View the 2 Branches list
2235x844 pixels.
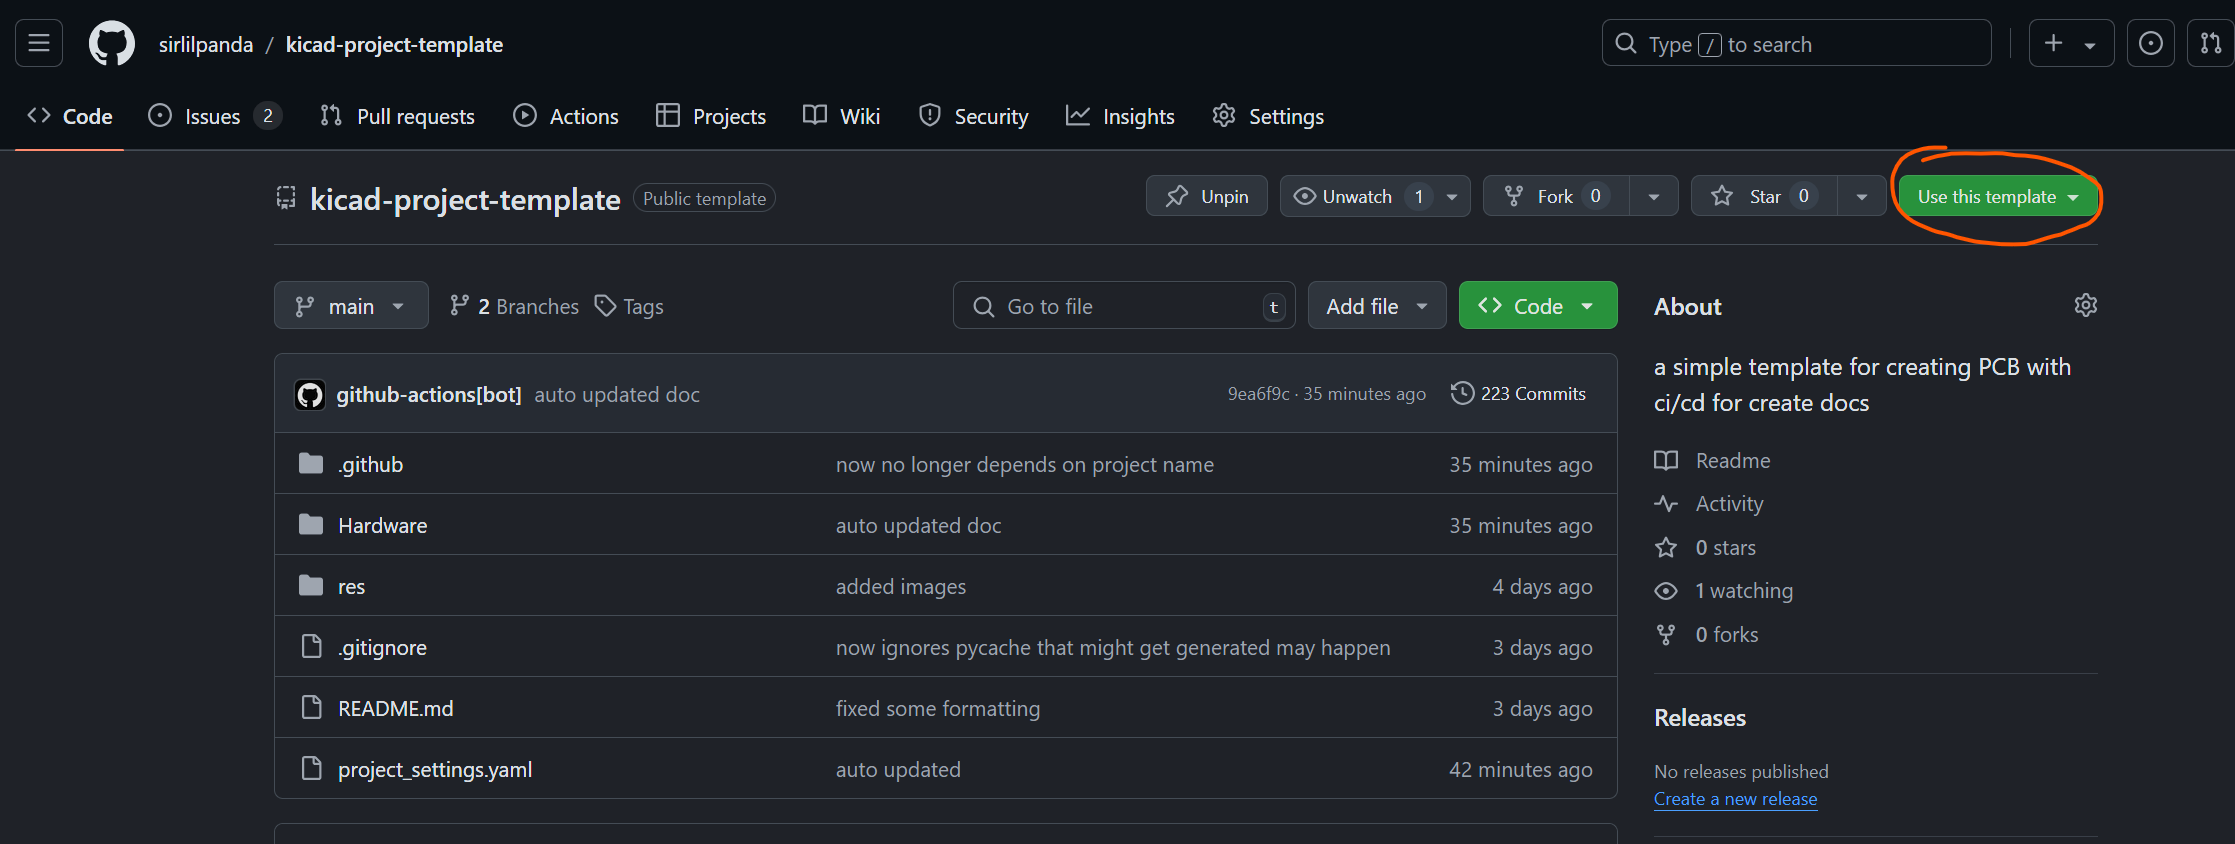[x=514, y=306]
